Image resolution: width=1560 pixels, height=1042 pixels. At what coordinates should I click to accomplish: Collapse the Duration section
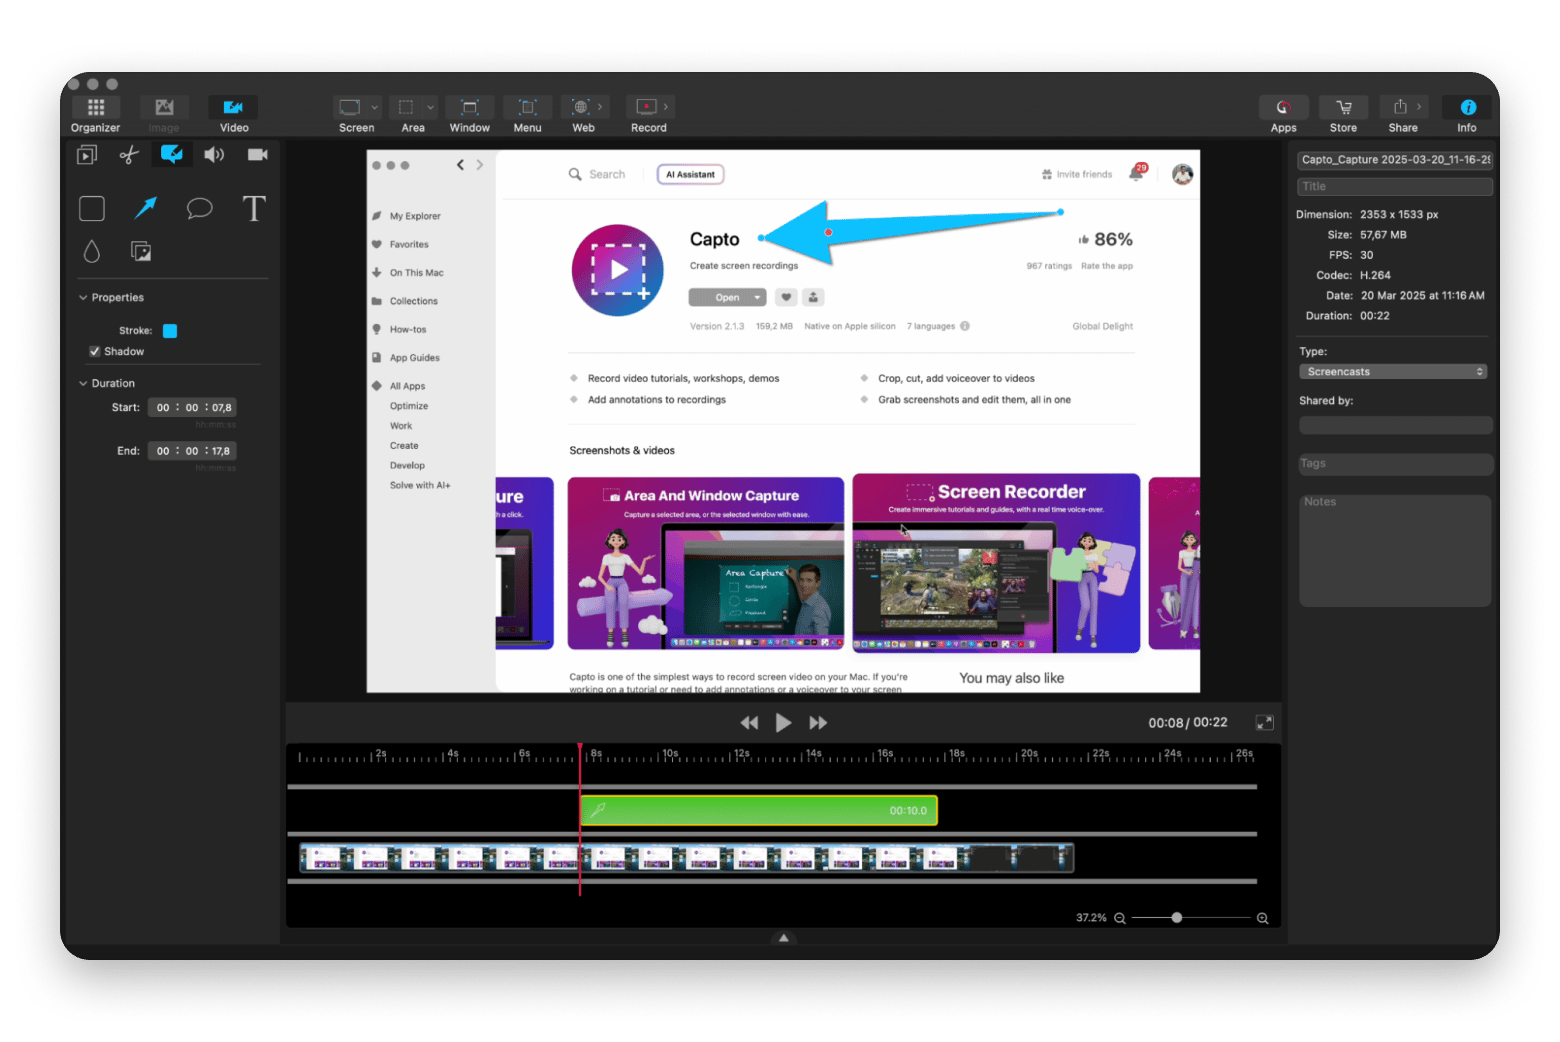tap(83, 383)
